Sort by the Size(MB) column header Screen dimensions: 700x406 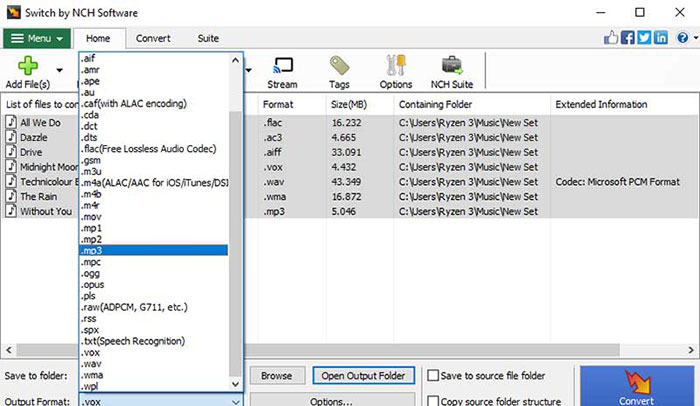point(360,105)
